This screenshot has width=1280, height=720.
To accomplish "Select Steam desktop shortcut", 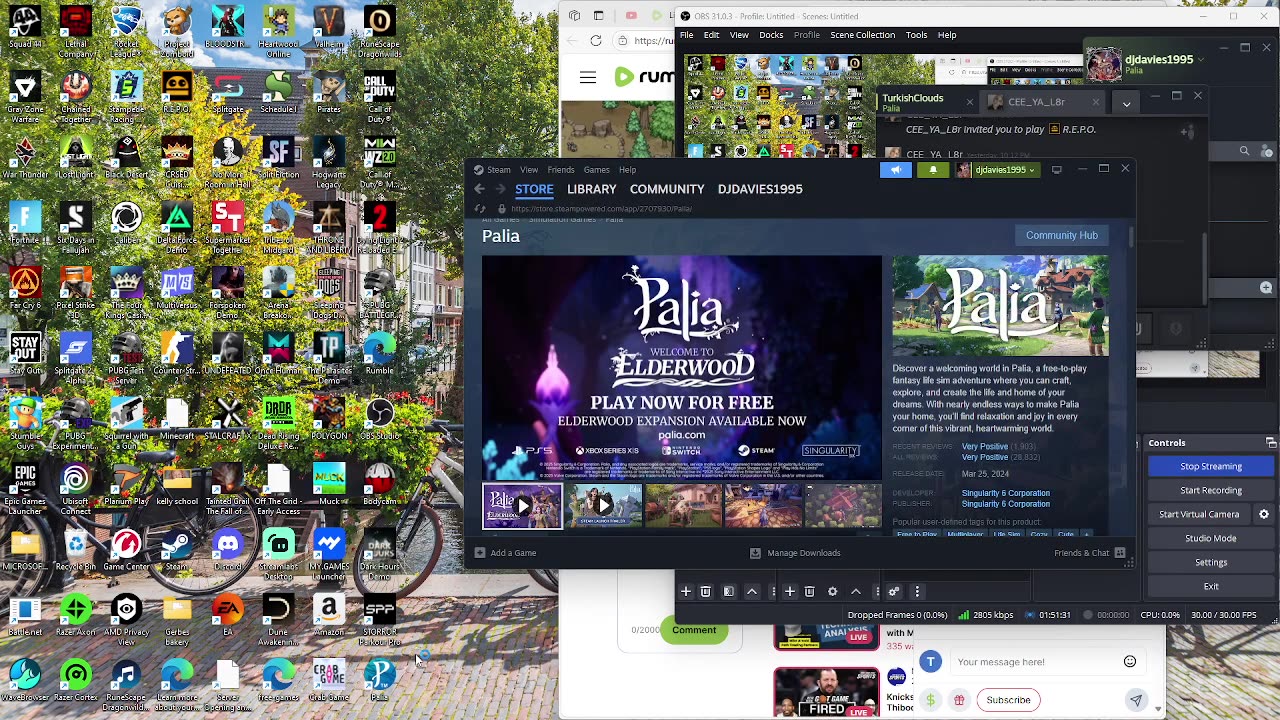I will click(x=177, y=551).
